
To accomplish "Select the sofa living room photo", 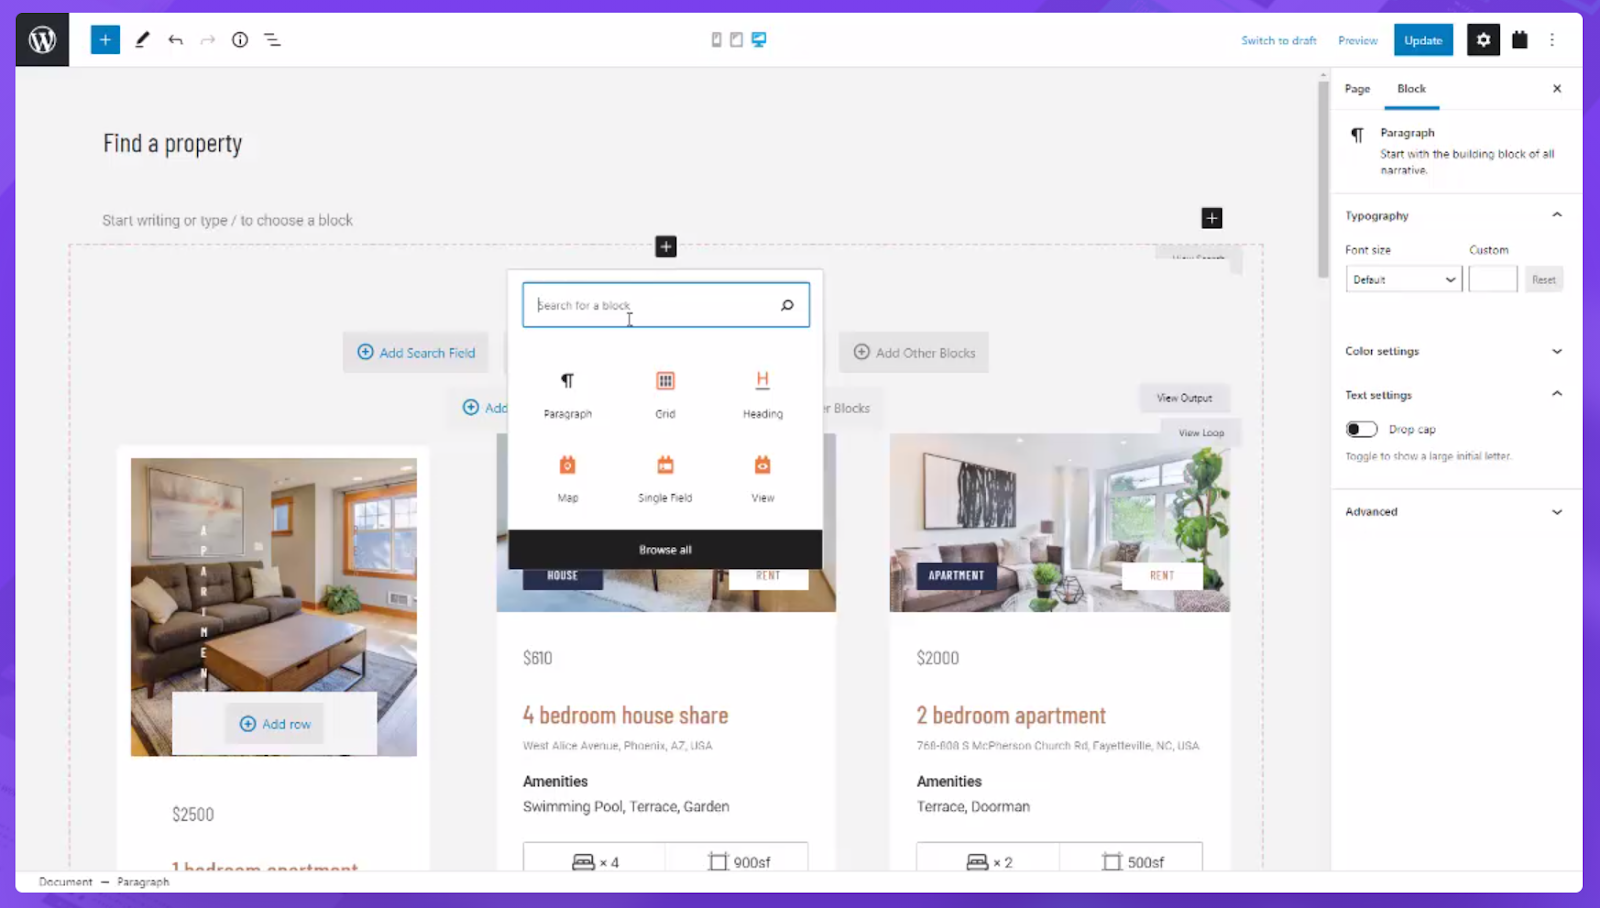I will coord(274,607).
